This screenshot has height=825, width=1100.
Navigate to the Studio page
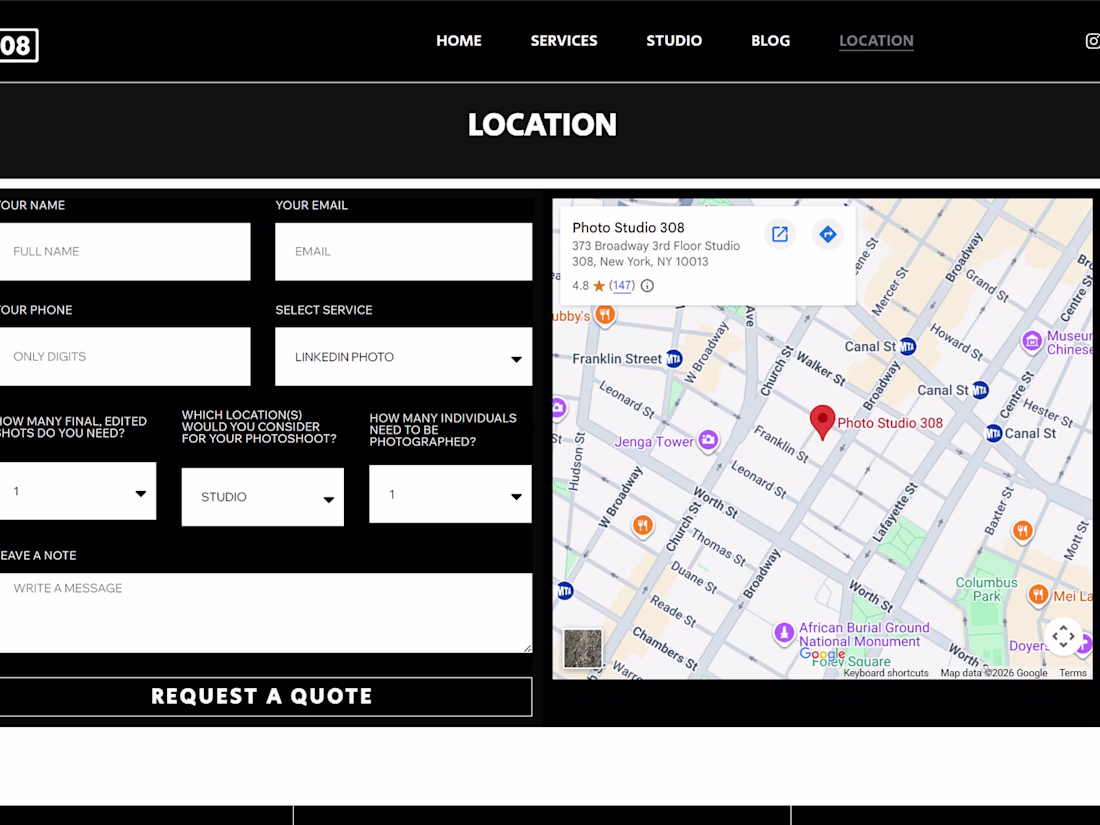[674, 41]
